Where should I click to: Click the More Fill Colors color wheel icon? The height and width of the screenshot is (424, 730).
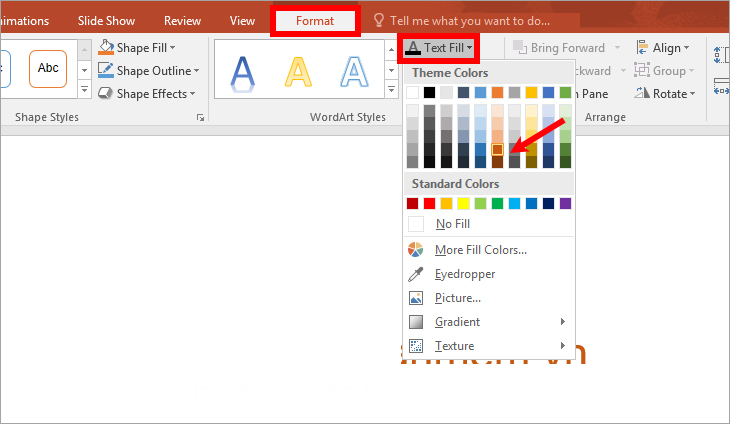coord(416,250)
